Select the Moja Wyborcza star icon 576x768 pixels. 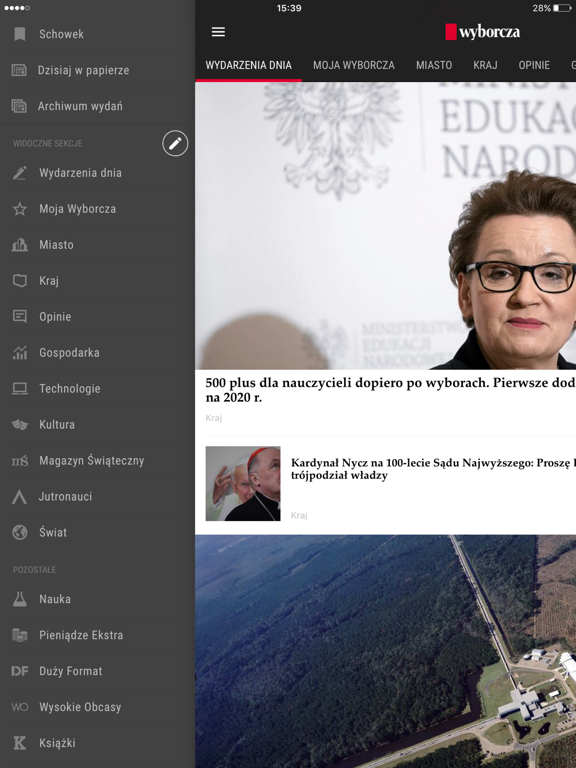click(x=20, y=209)
